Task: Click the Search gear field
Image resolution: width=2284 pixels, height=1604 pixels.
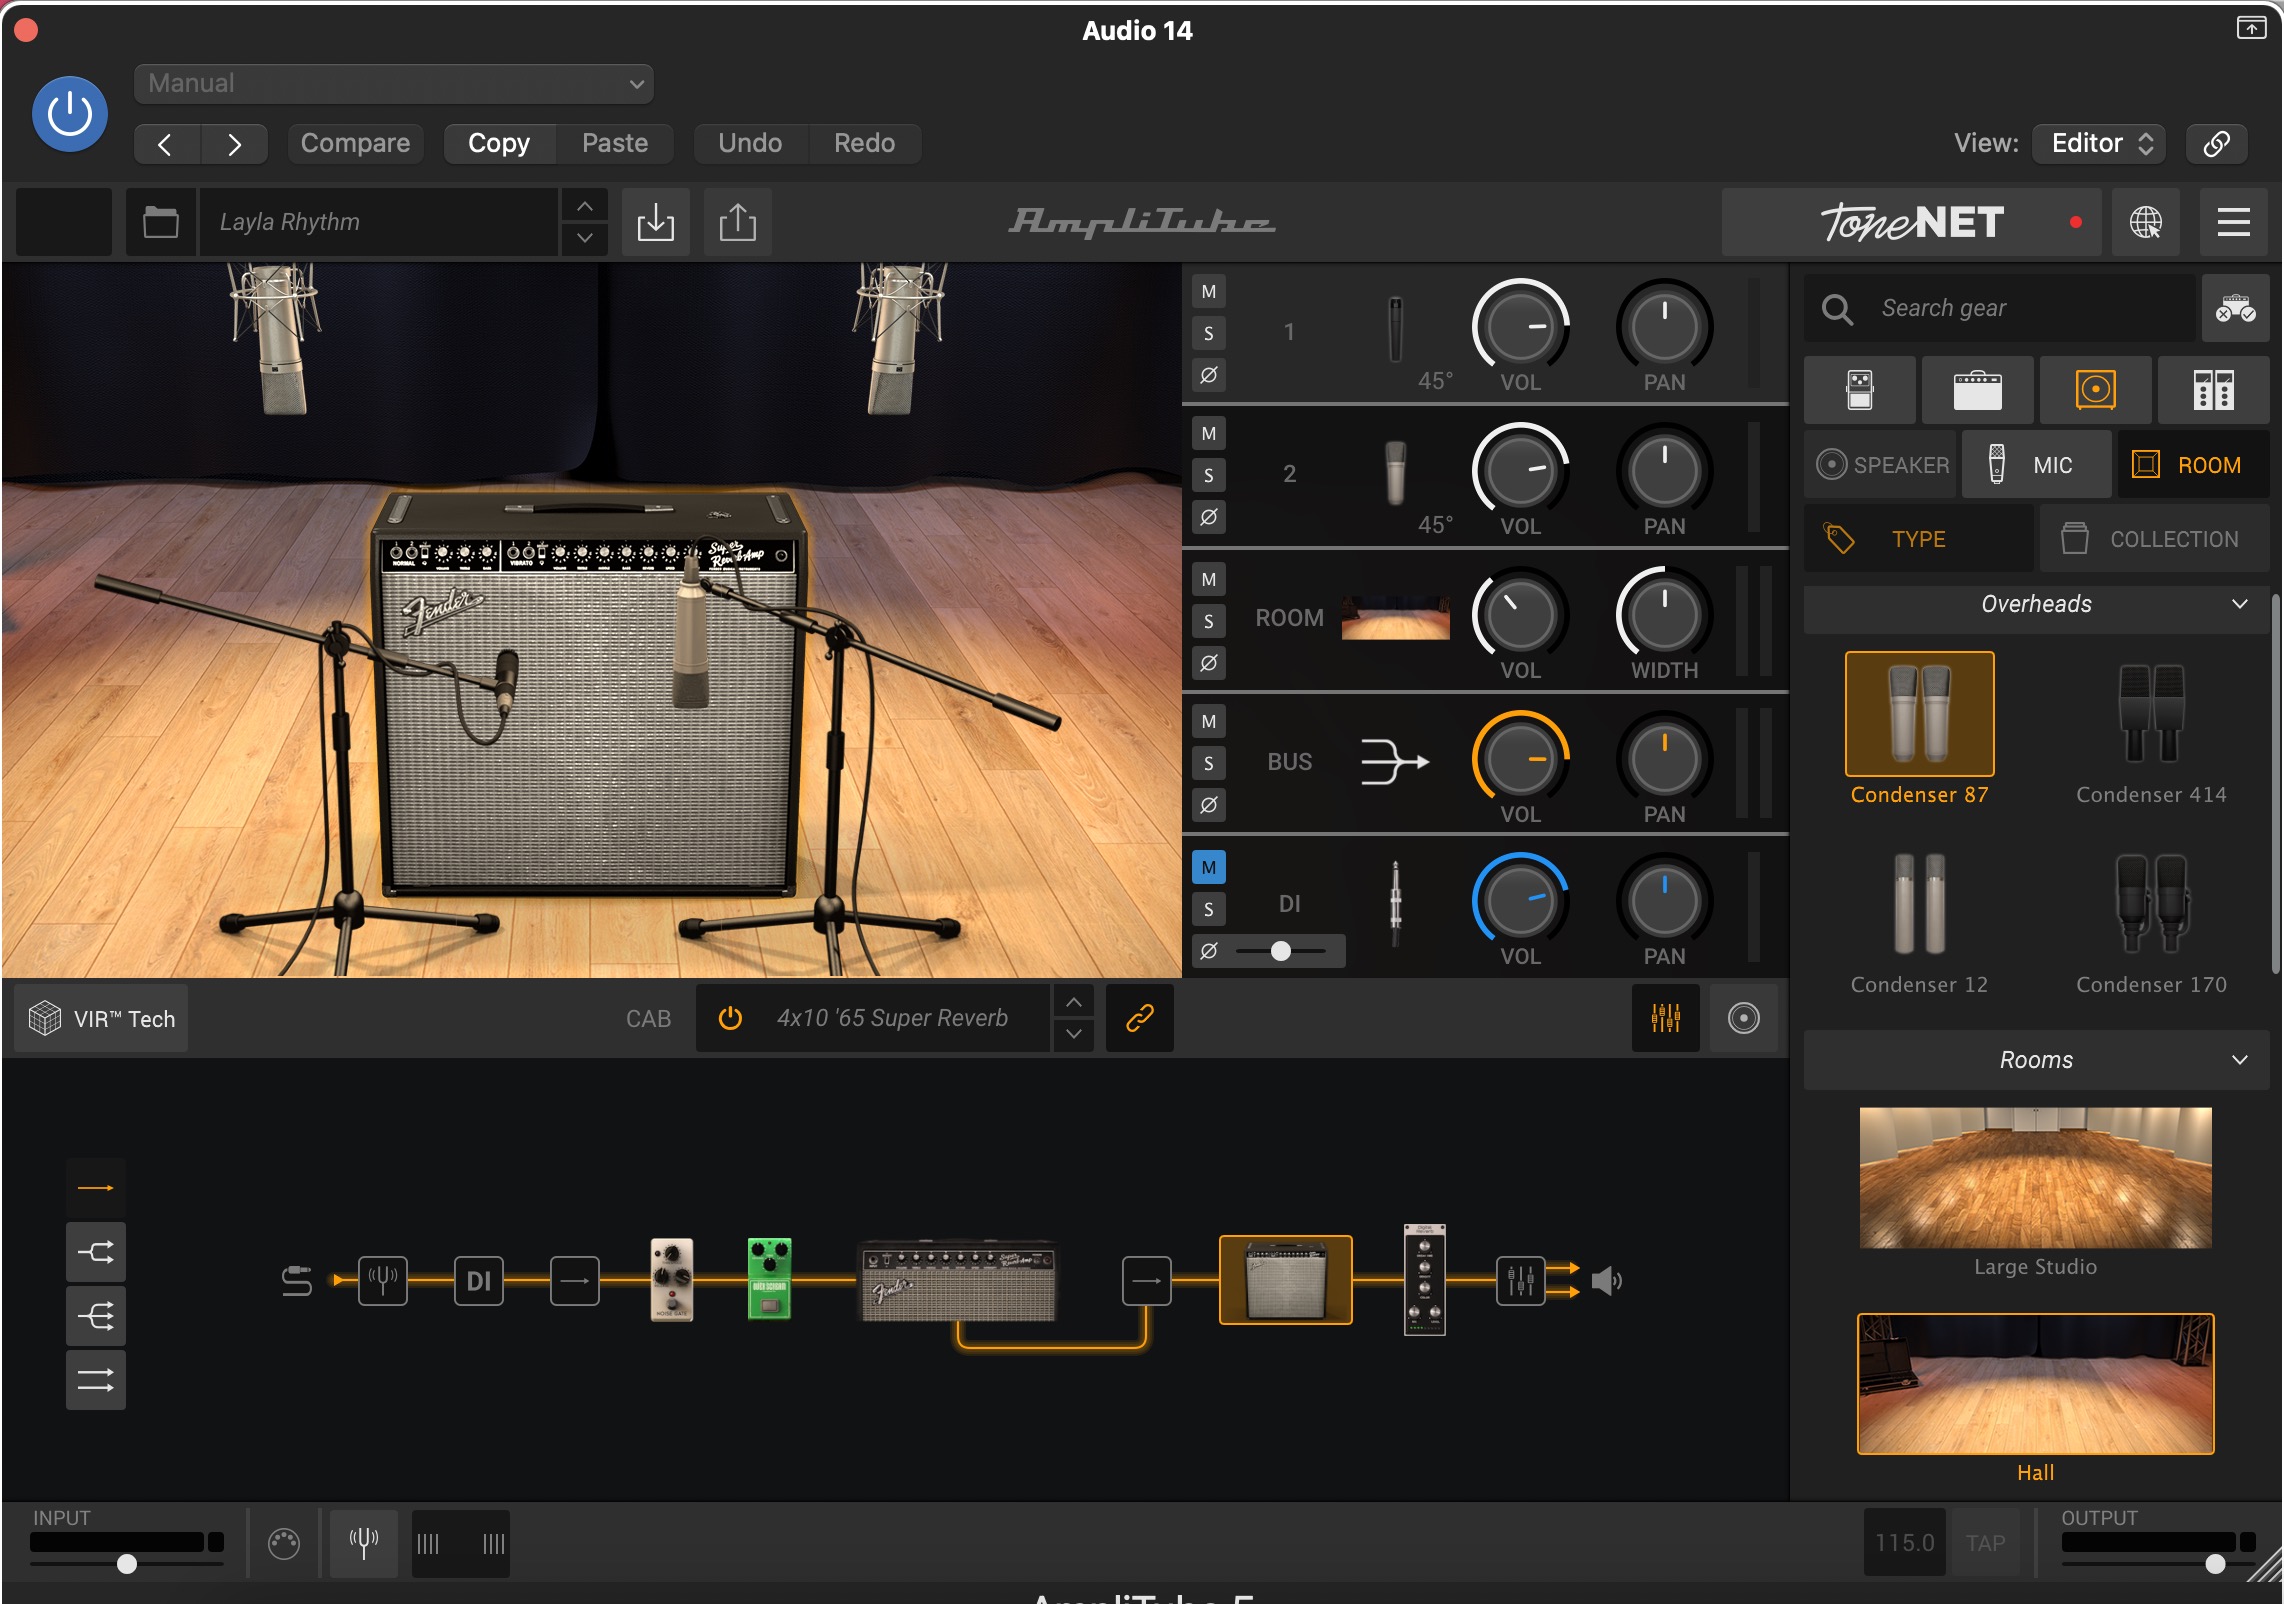Action: click(x=2000, y=308)
